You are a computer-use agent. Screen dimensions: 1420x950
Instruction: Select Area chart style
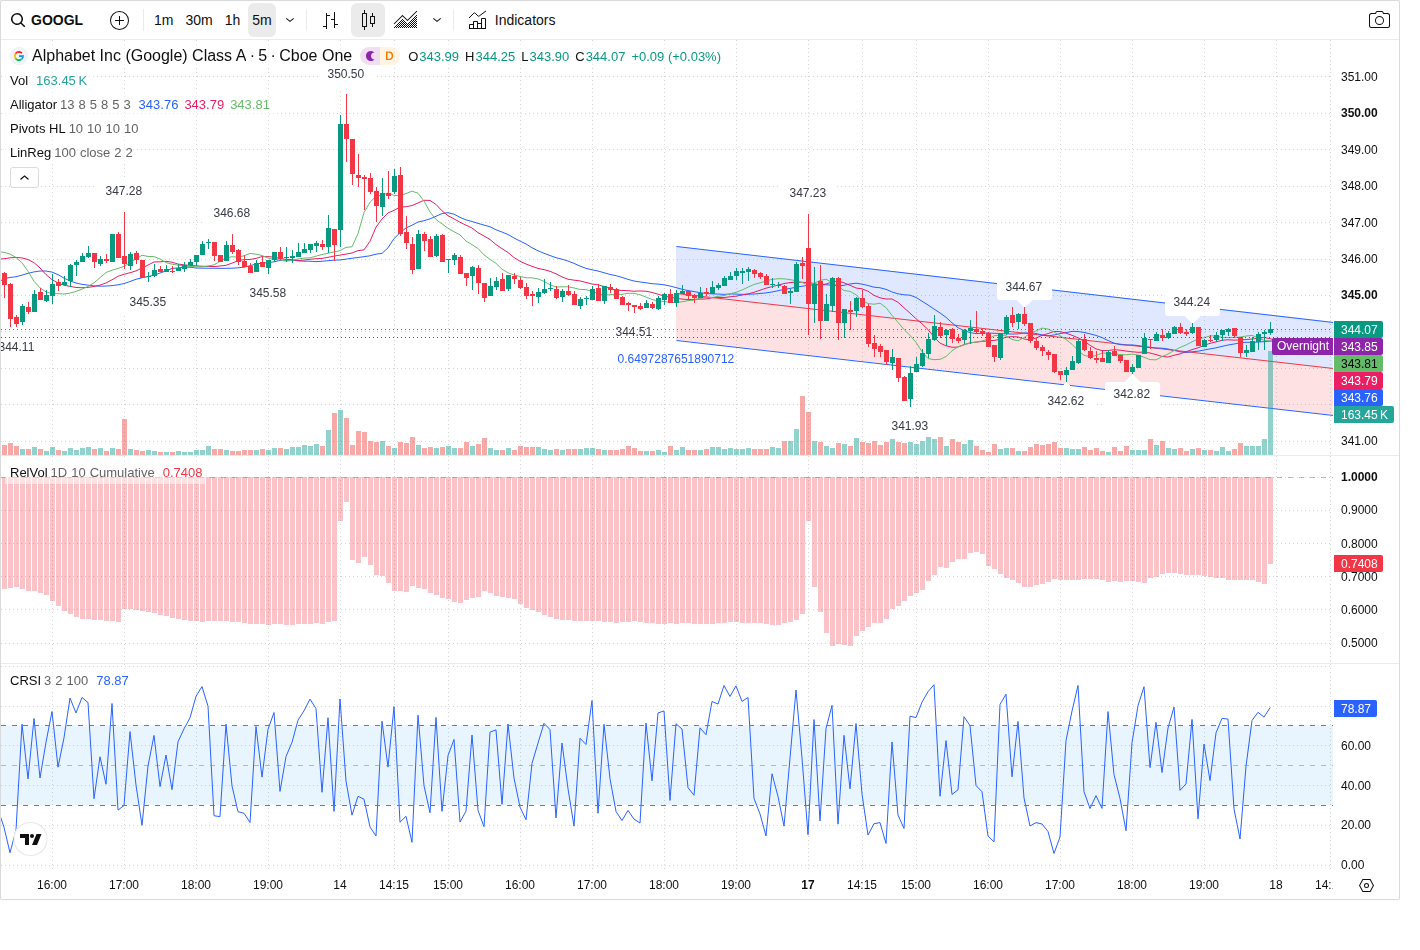click(406, 20)
